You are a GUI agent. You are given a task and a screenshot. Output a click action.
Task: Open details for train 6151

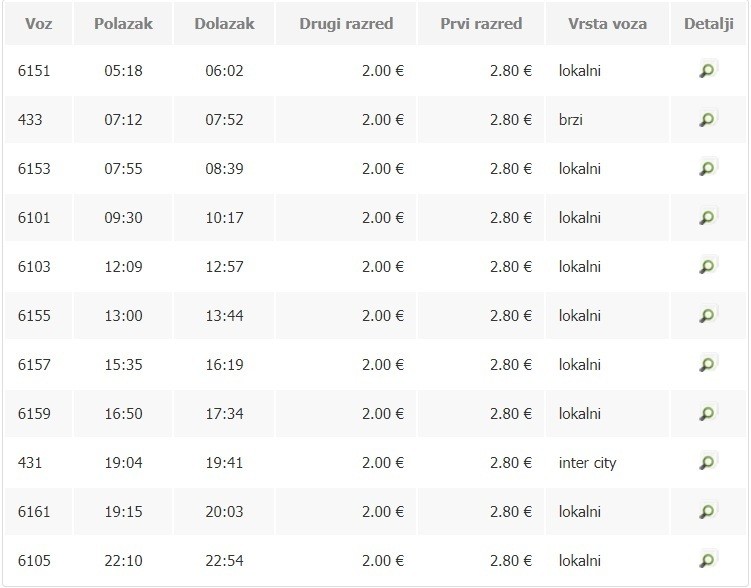(x=707, y=71)
